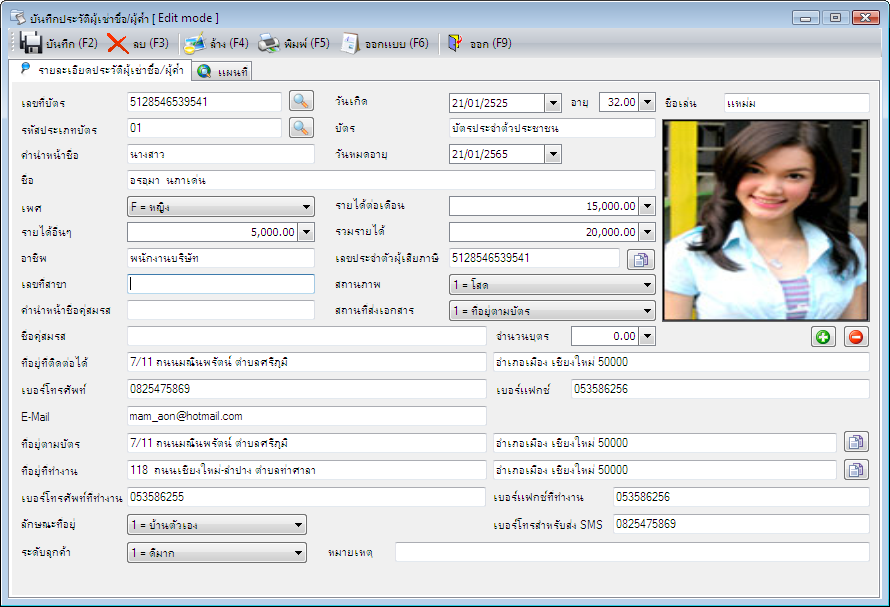Open the design report icon (F6)
890x607 pixels.
coord(350,43)
